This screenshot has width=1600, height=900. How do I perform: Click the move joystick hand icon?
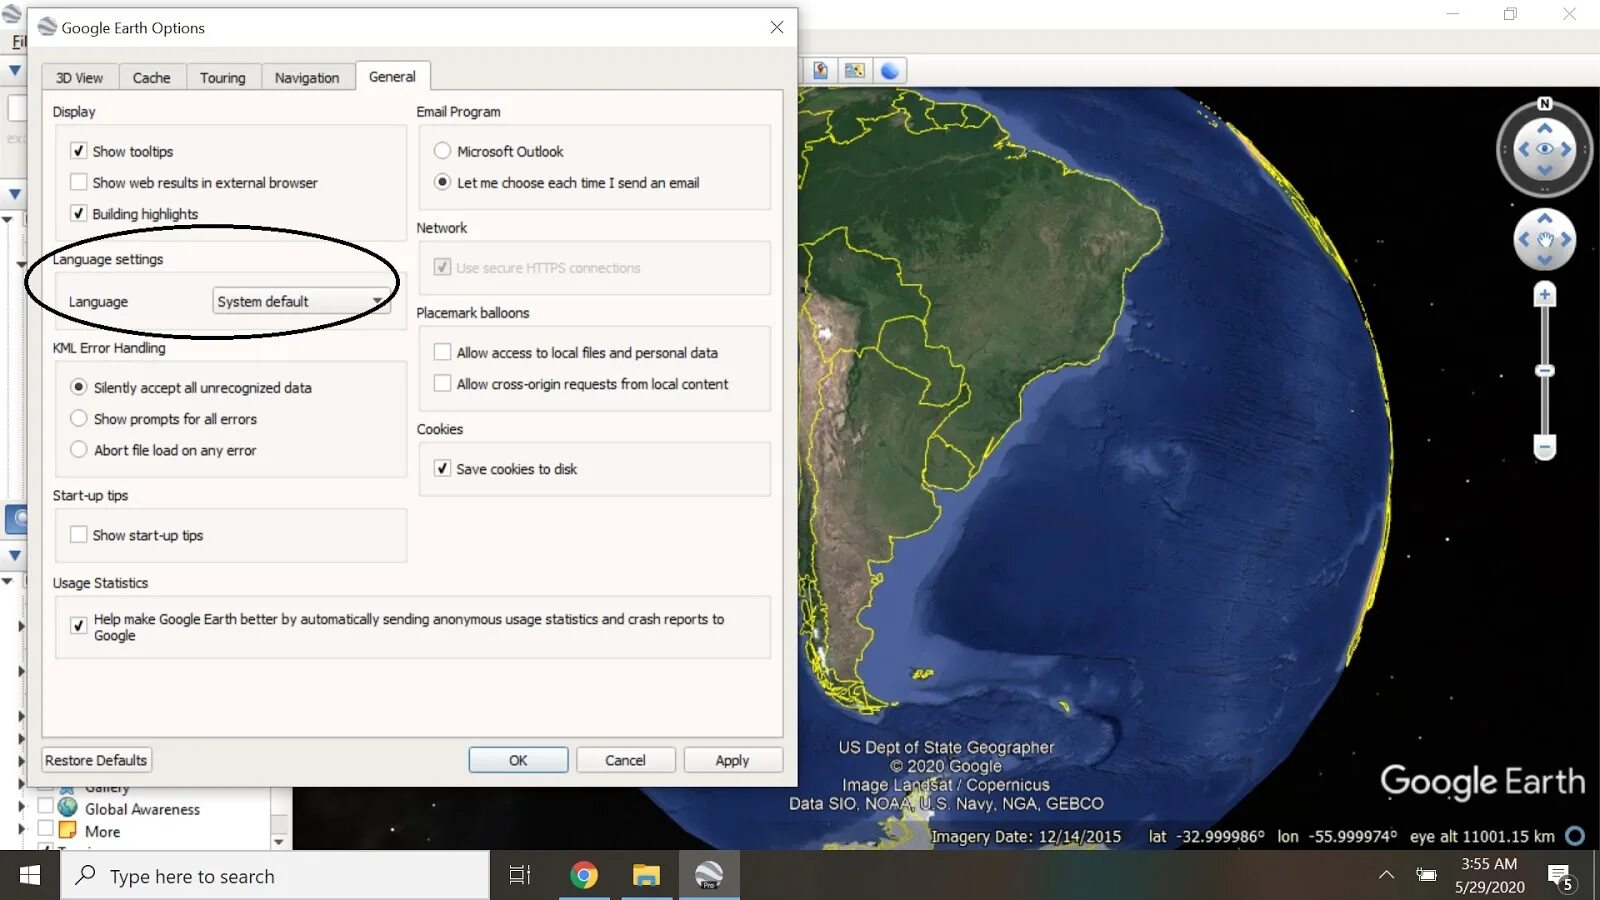(x=1545, y=239)
